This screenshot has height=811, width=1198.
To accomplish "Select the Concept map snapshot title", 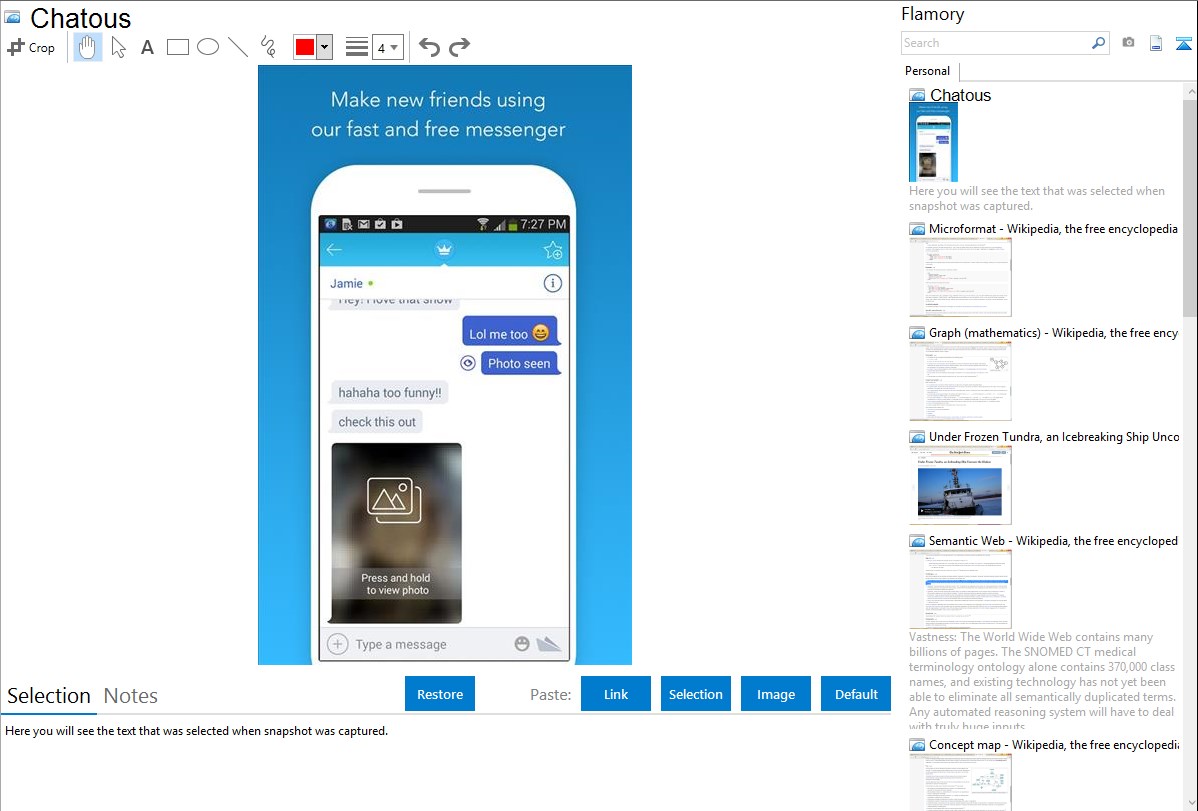I will click(x=1054, y=744).
